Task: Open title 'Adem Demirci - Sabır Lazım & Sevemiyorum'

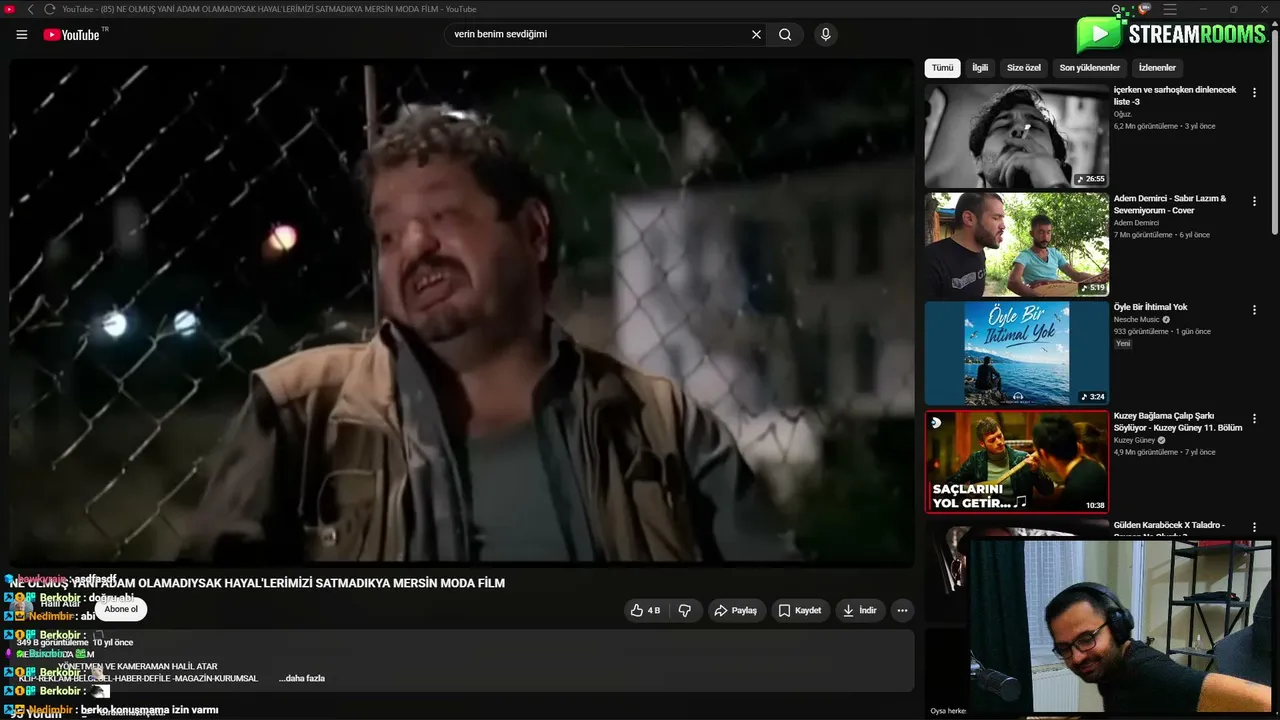Action: 1170,204
